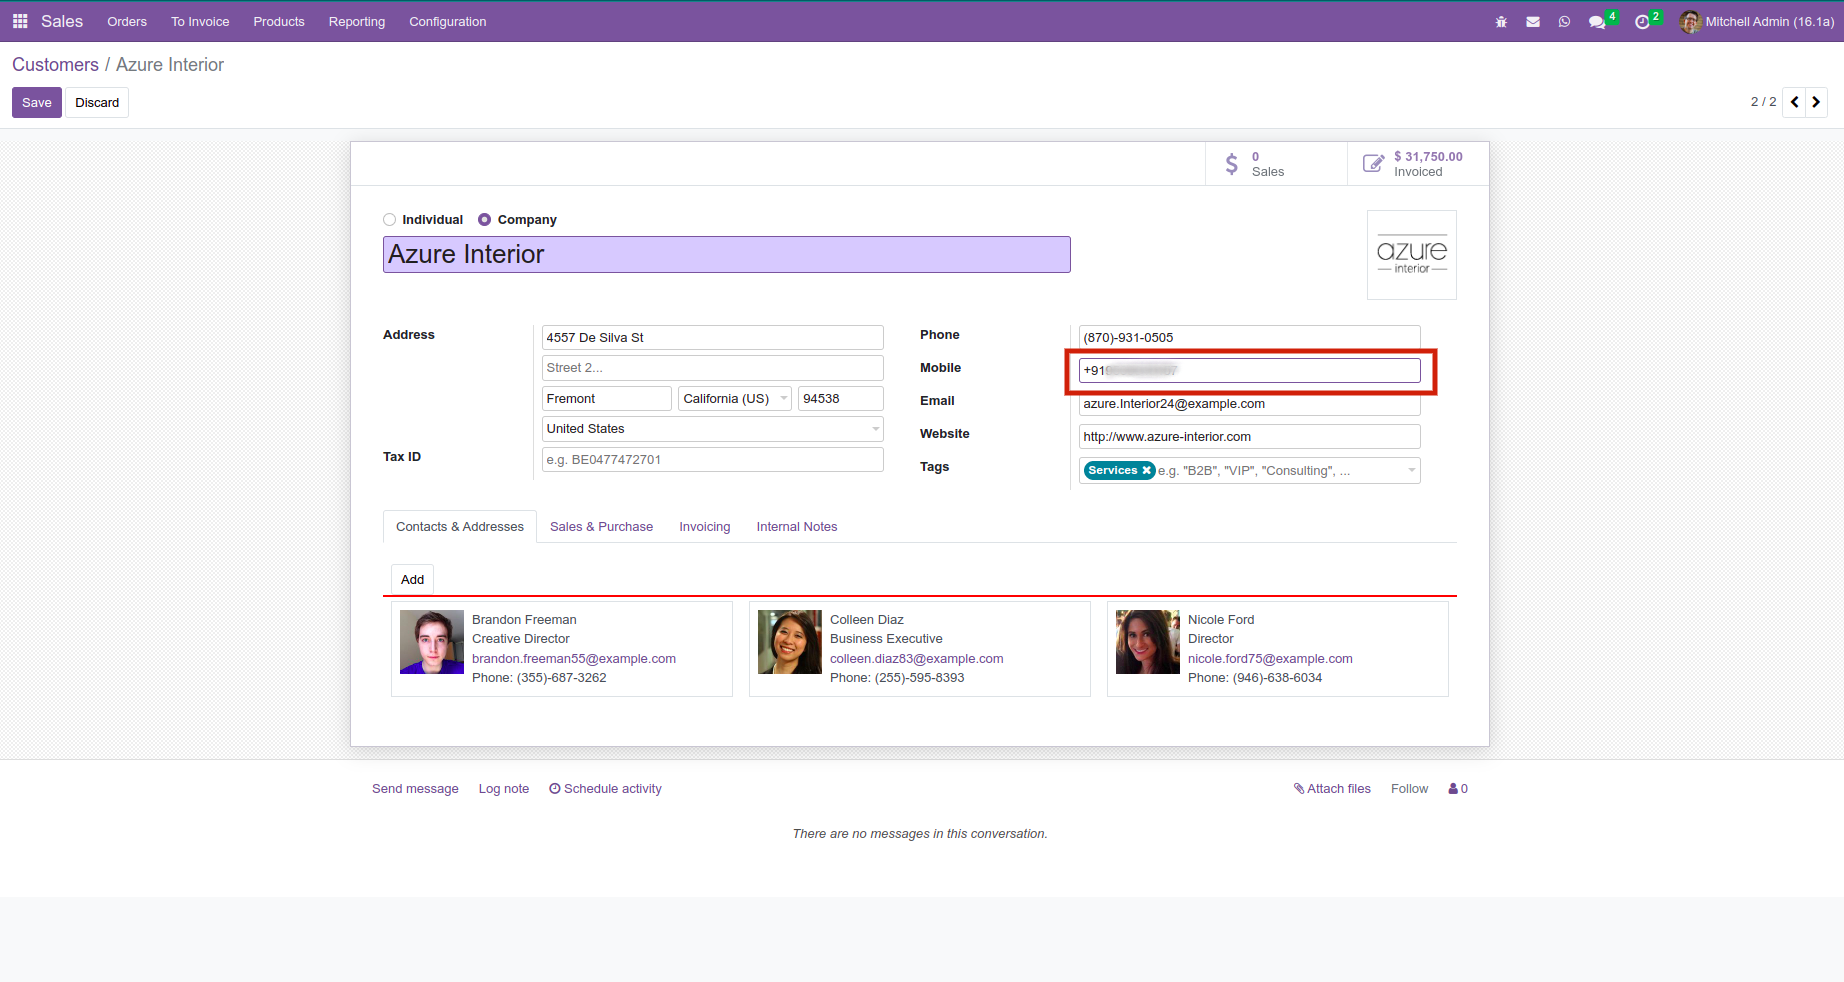Open the Orders menu
Screen dimensions: 1844x982
click(127, 22)
